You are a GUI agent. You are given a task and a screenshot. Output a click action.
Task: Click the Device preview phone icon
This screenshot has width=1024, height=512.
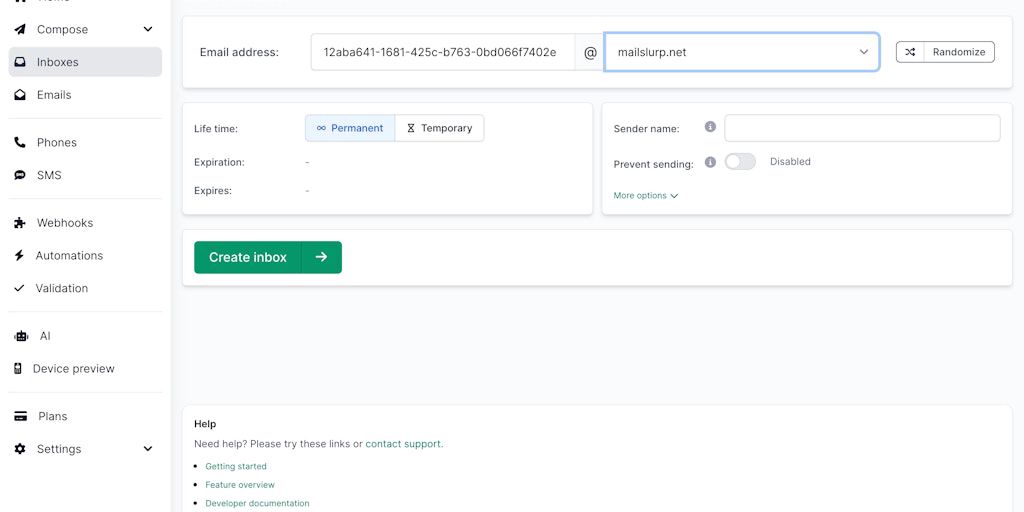coord(18,369)
